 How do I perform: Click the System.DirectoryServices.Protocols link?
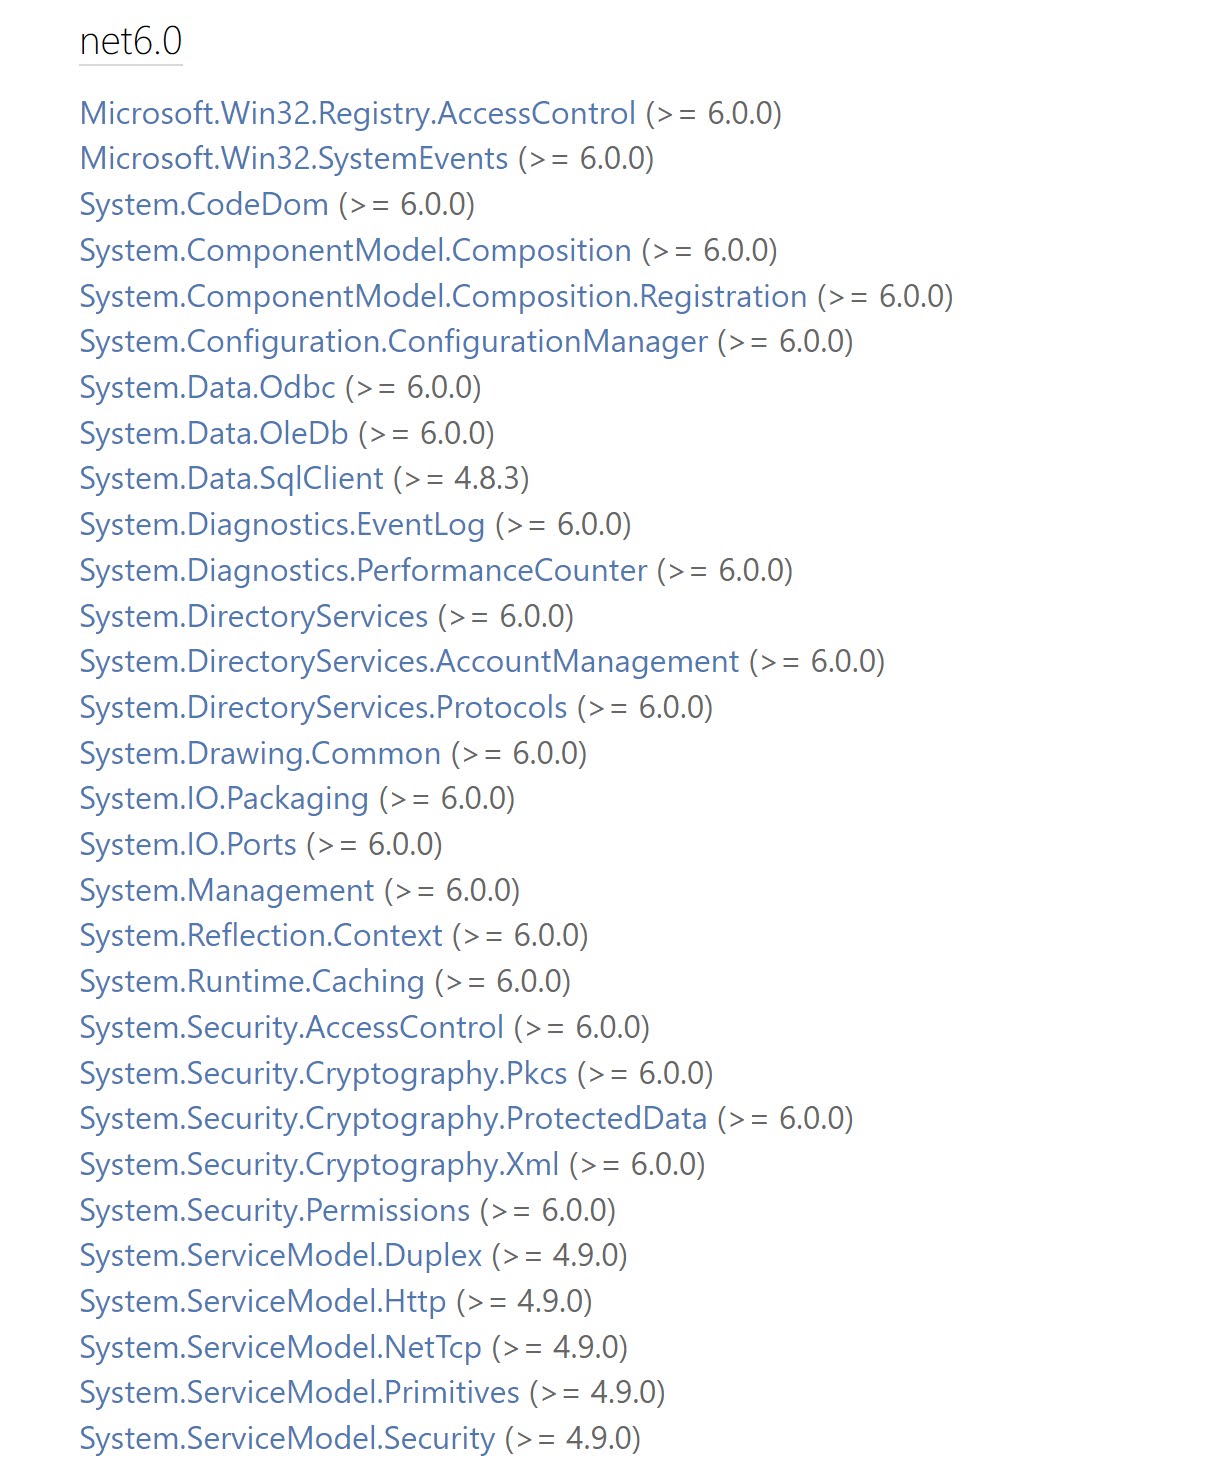point(323,708)
